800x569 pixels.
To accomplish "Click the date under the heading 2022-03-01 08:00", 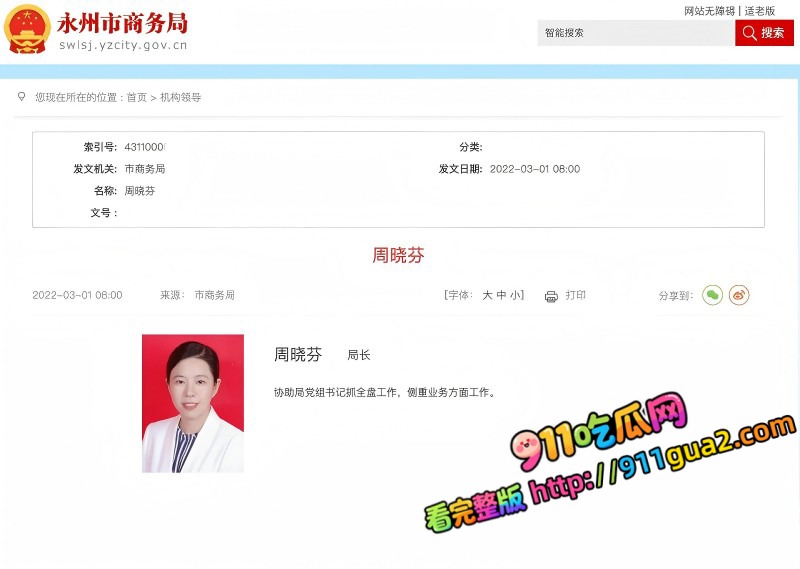I will (x=77, y=295).
